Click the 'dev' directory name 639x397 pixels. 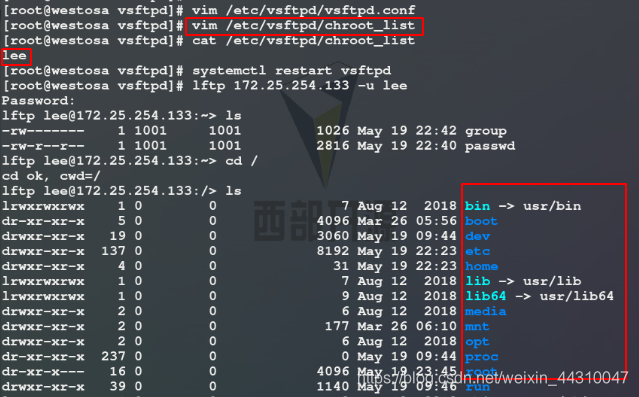click(477, 236)
